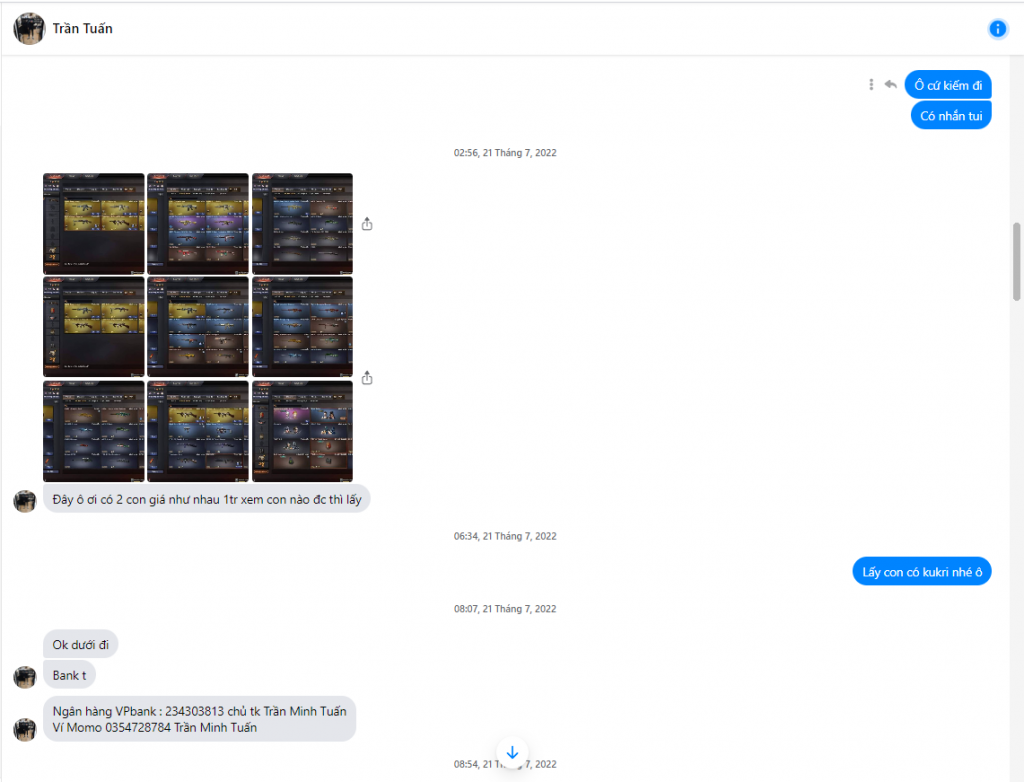This screenshot has height=782, width=1024.
Task: Open Trần Tuấn's profile picture in header
Action: pyautogui.click(x=29, y=29)
